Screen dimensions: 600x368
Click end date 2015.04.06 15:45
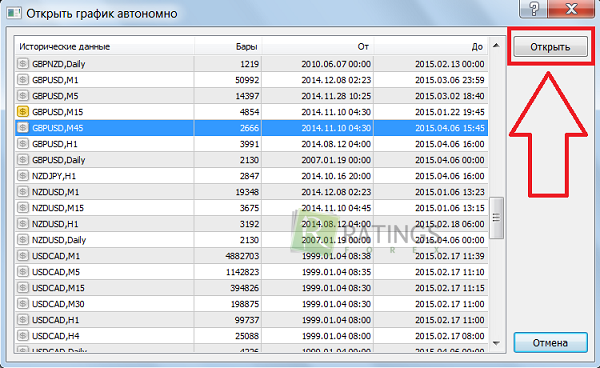tap(450, 128)
